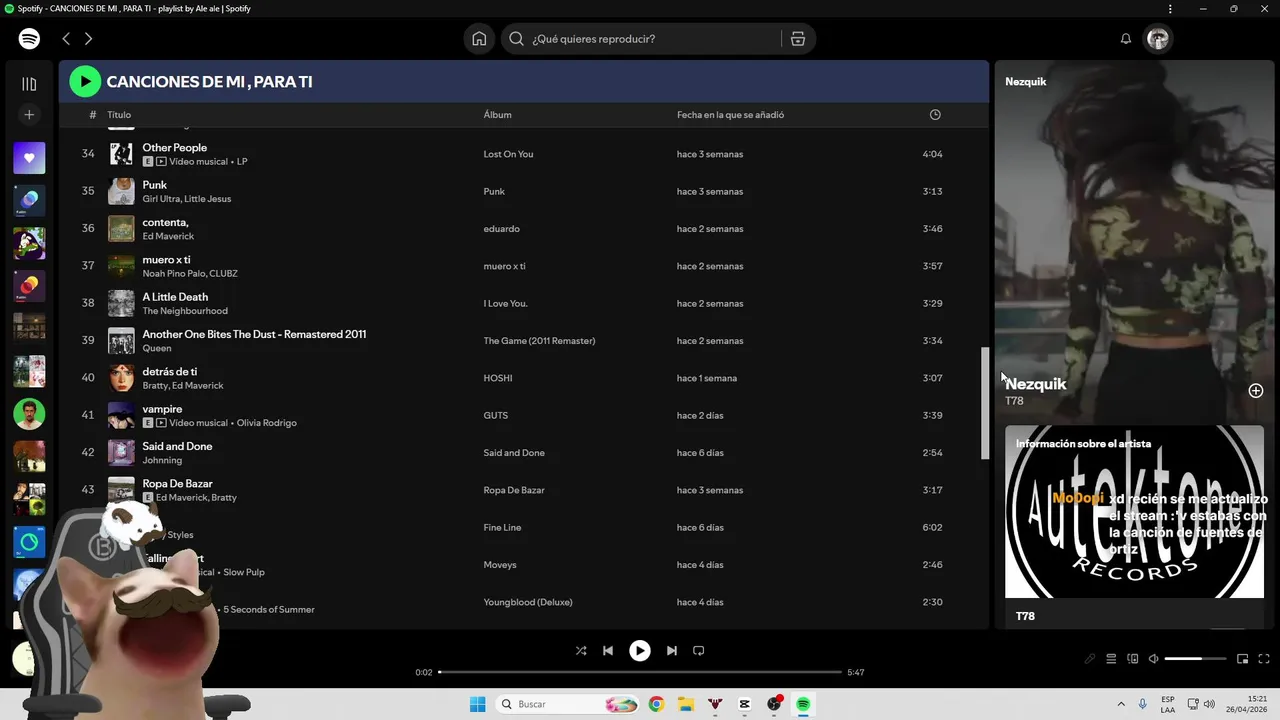
Task: Open the user profile avatar
Action: click(1158, 39)
